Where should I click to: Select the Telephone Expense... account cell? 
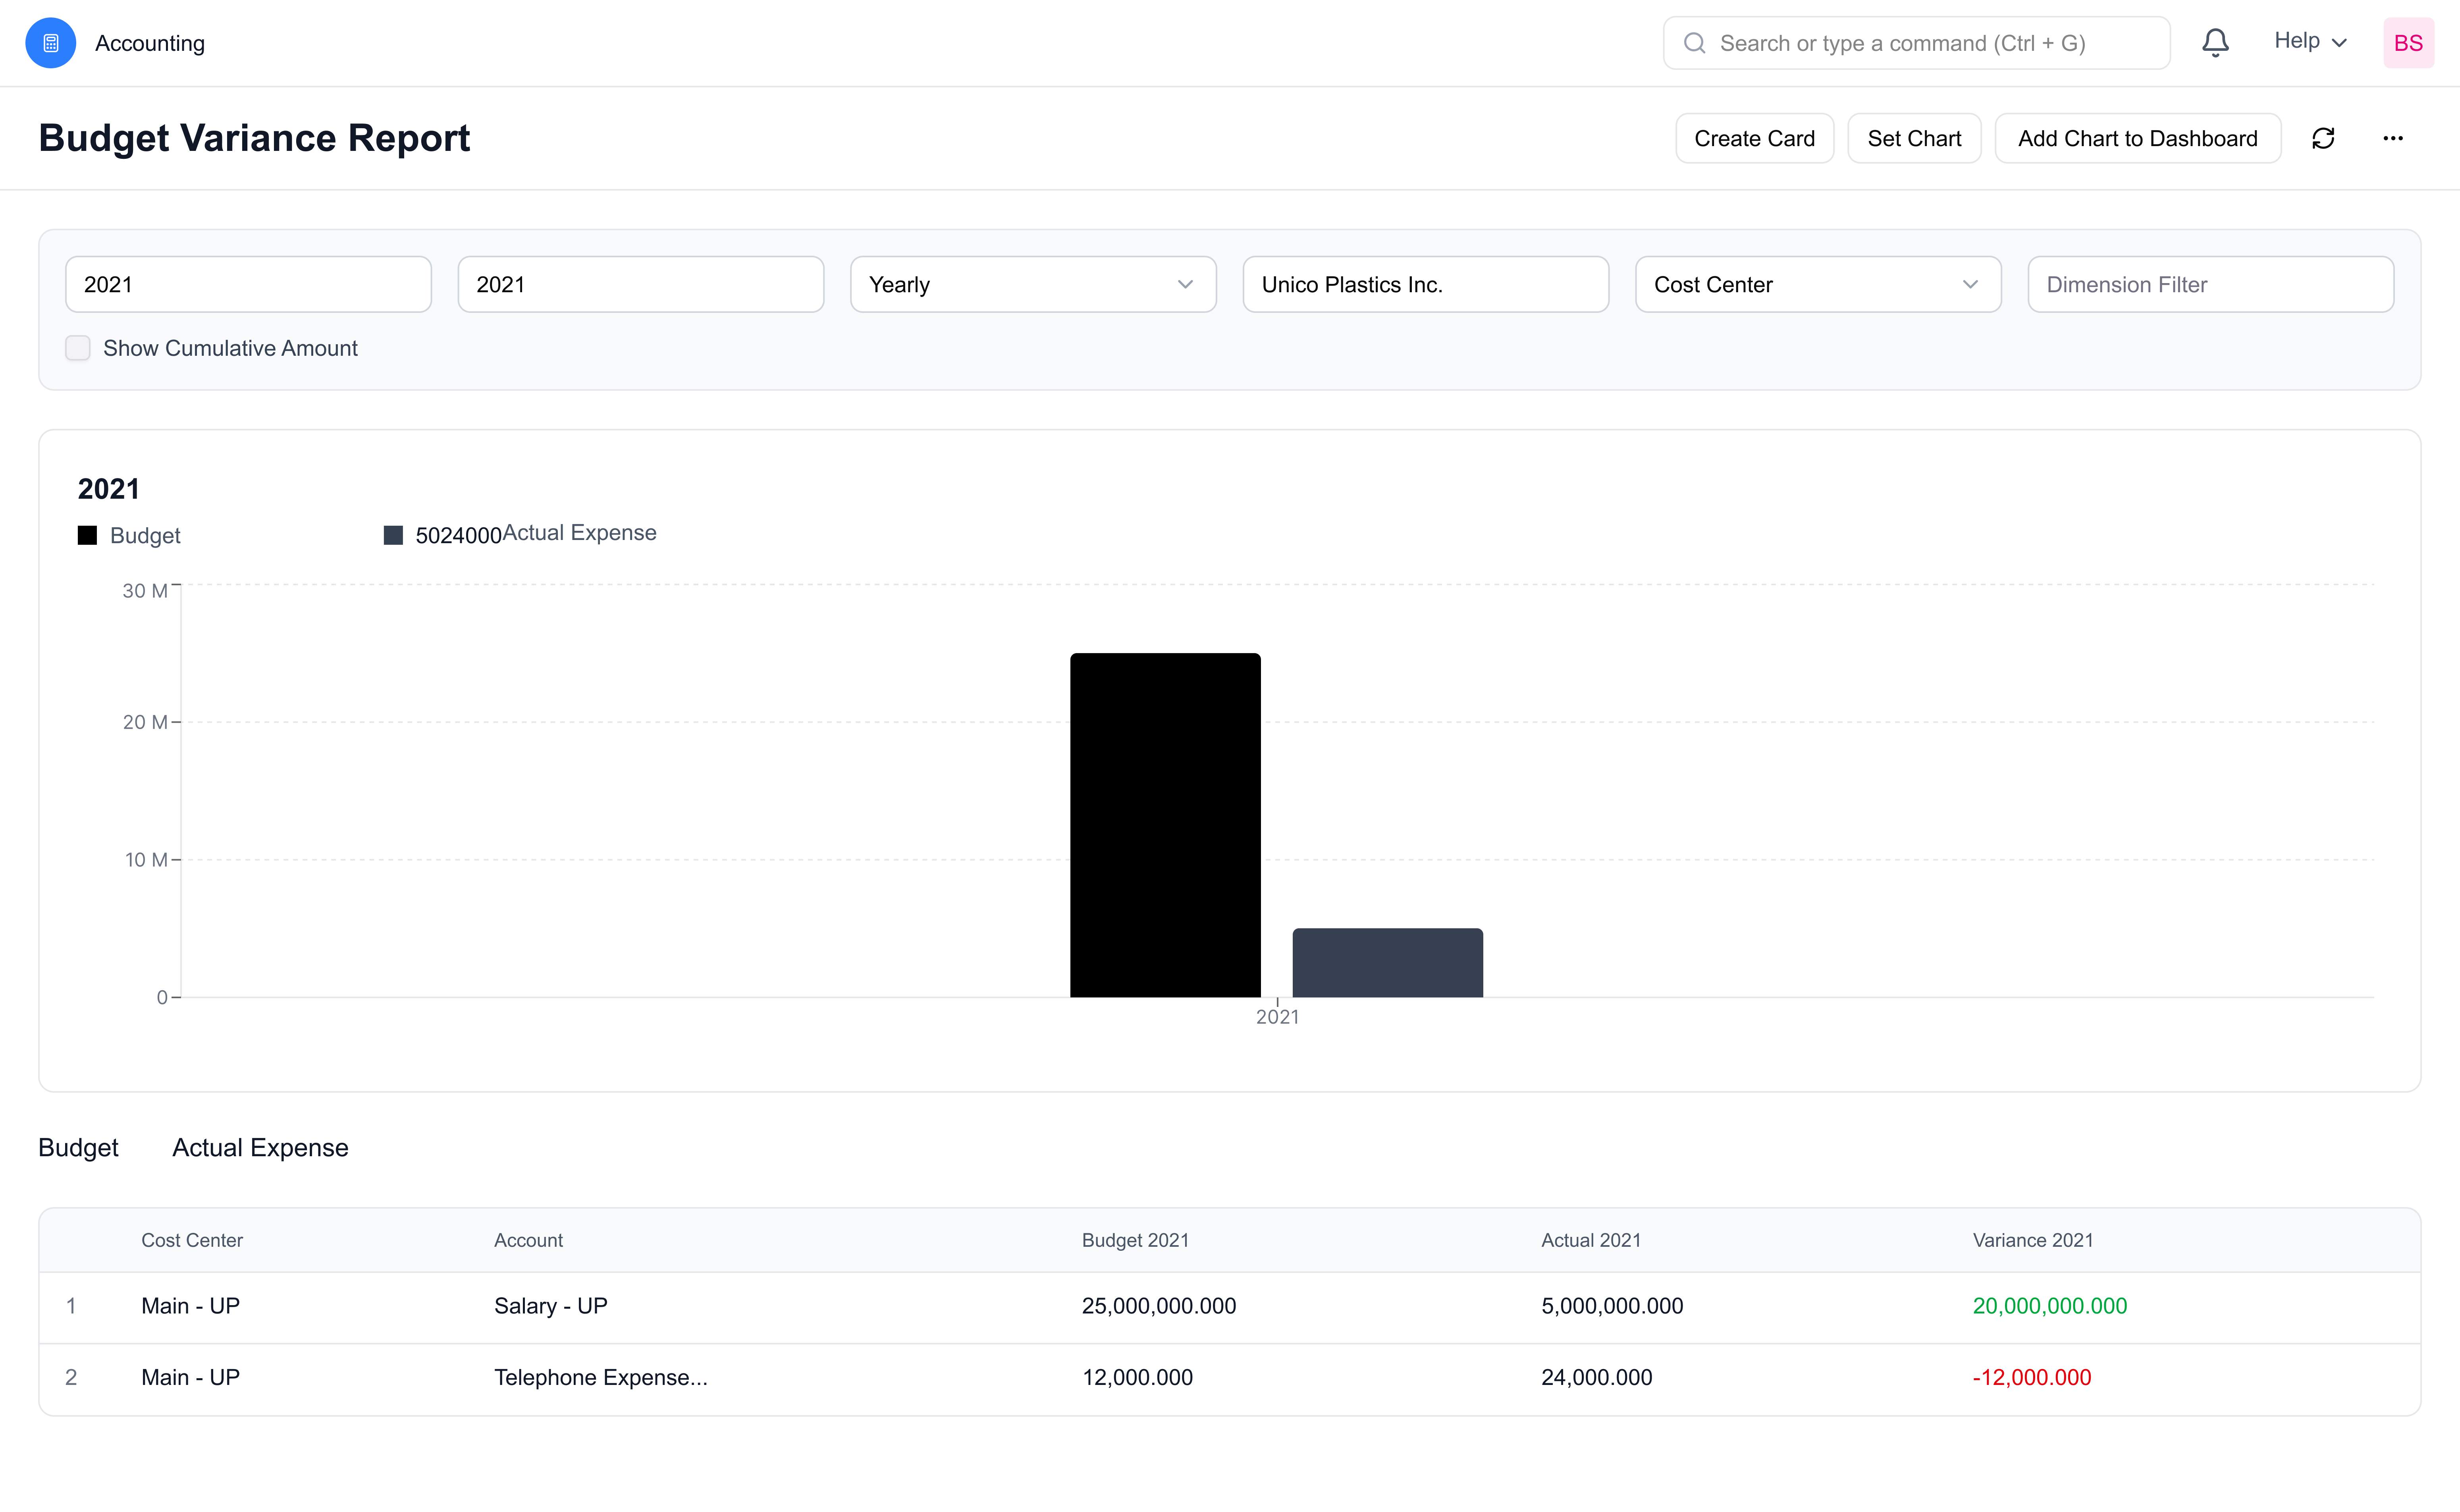click(x=601, y=1378)
